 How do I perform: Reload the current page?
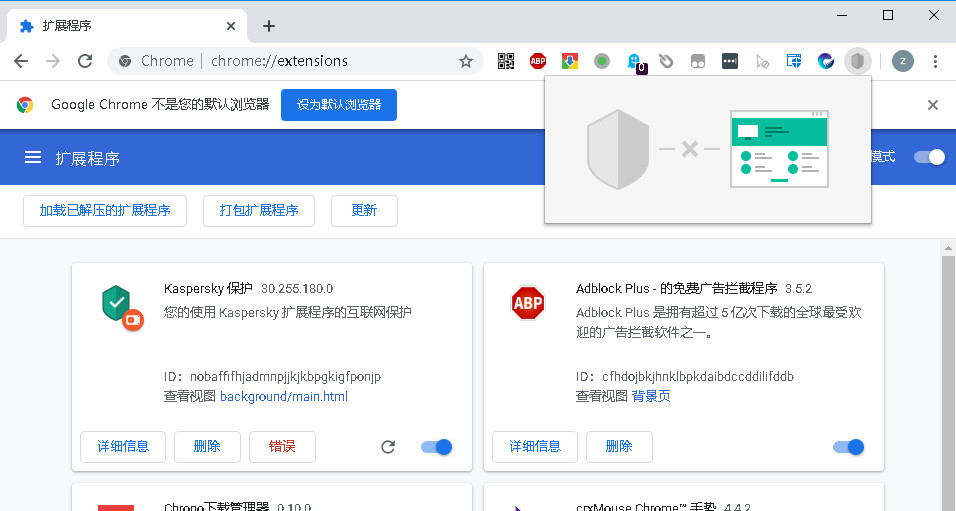click(x=85, y=61)
